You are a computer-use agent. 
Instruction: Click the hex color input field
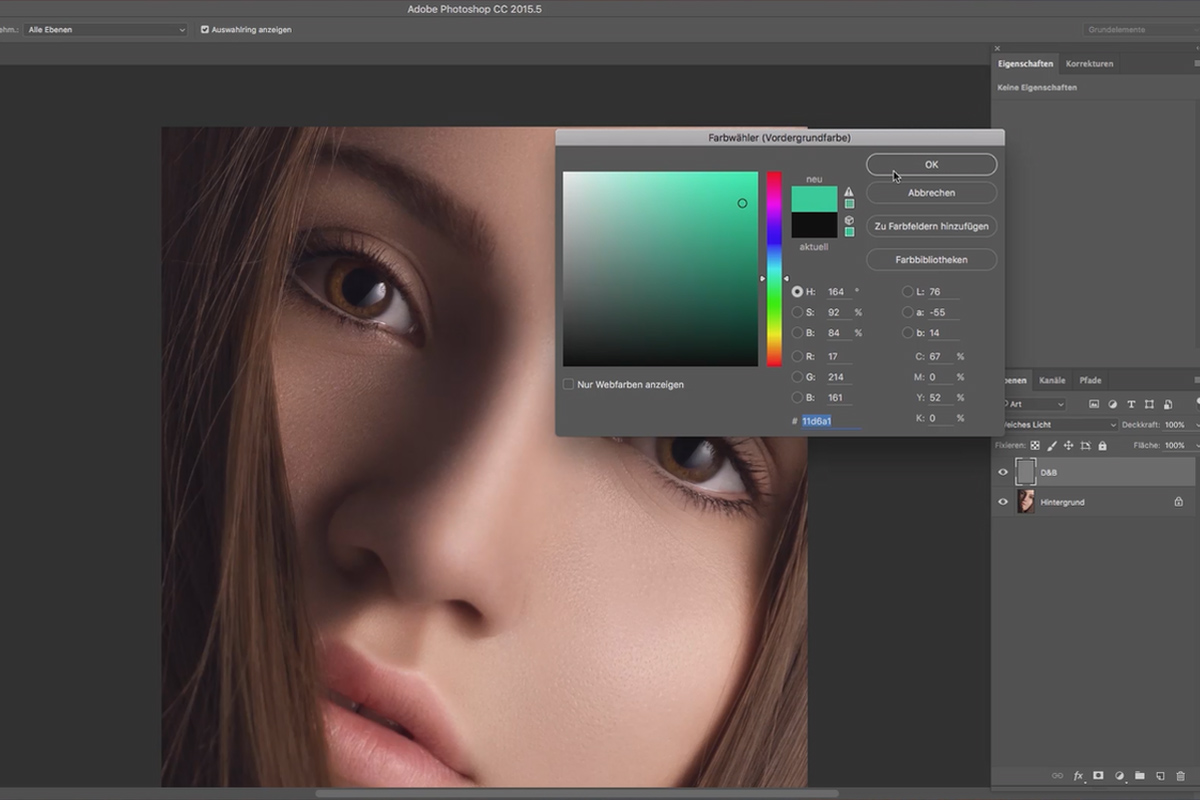[831, 421]
